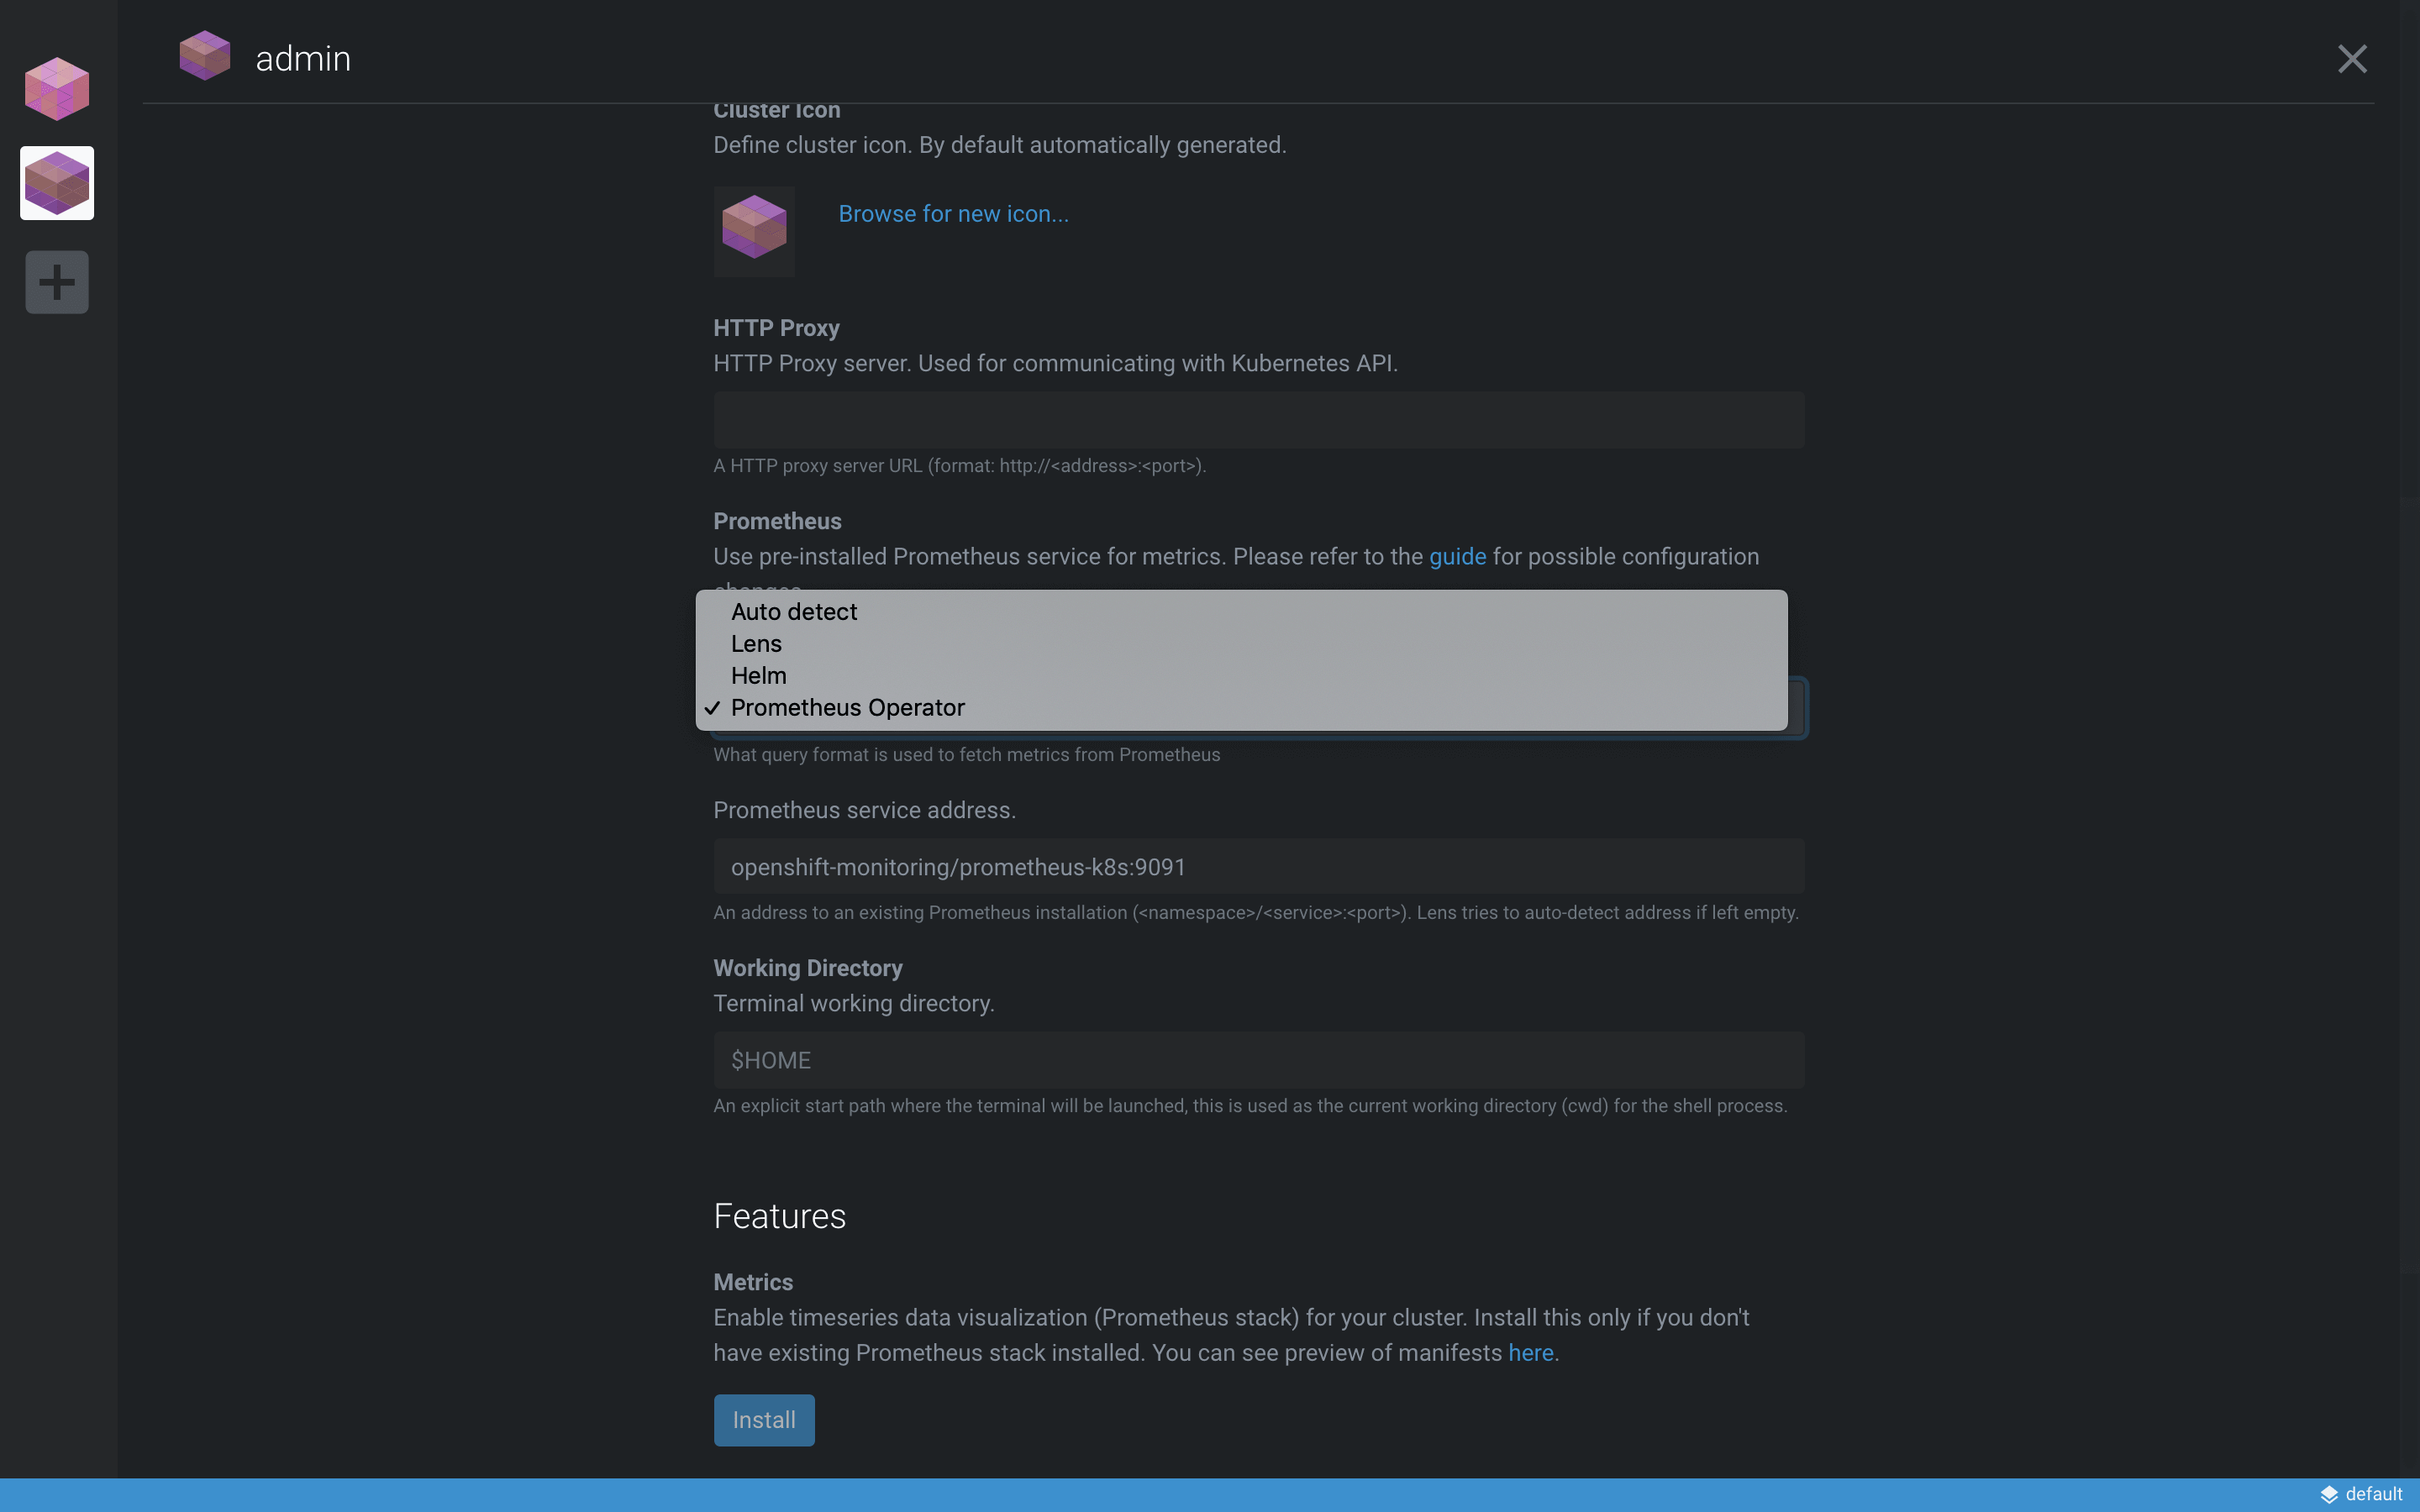Browse for new cluster icon
The image size is (2420, 1512).
[953, 213]
